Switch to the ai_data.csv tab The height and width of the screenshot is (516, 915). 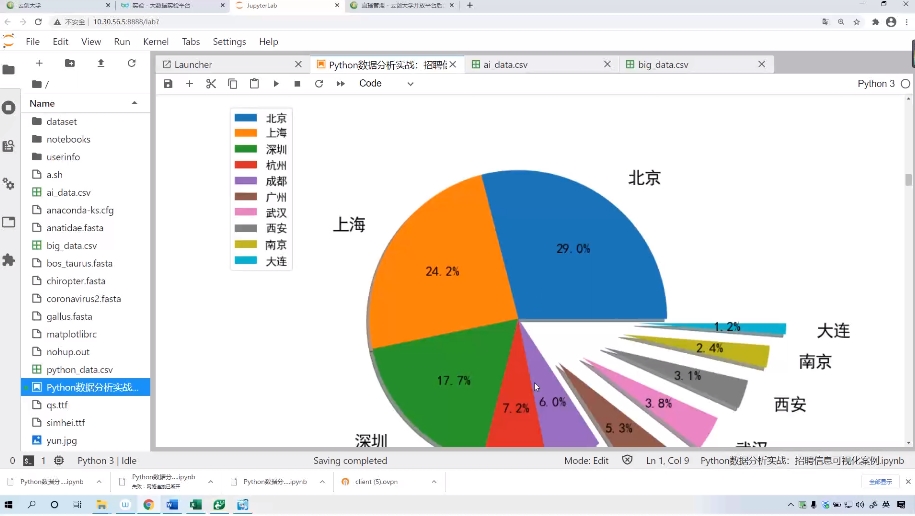tap(505, 64)
